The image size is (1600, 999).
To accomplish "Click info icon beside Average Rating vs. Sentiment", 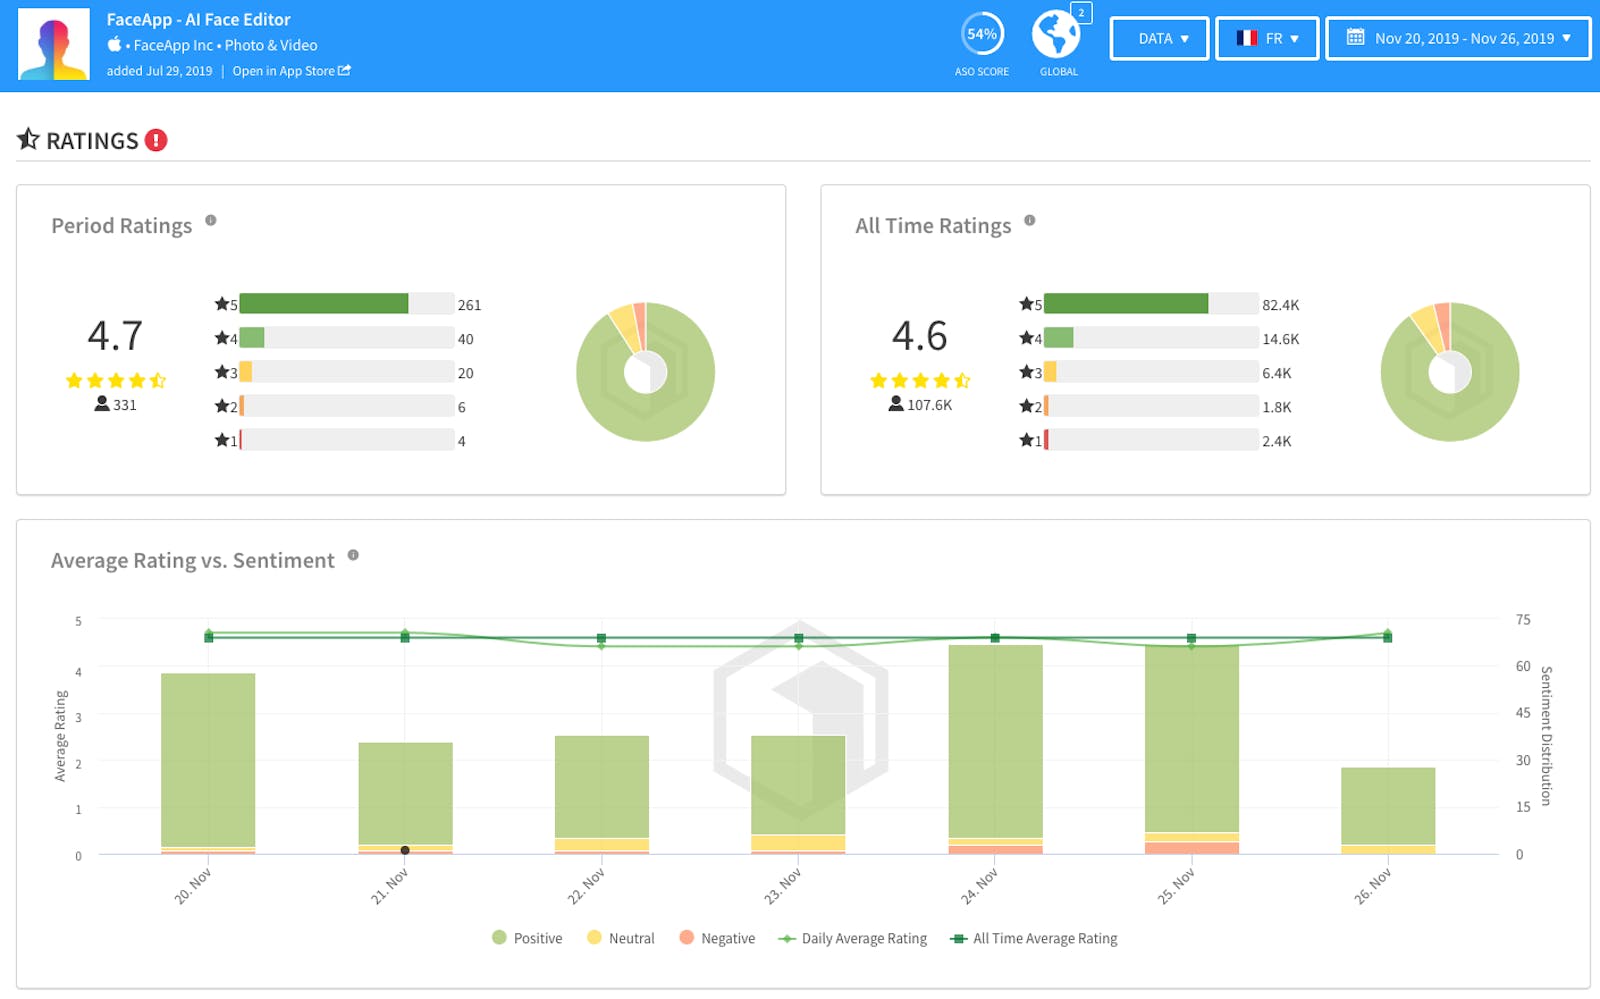I will 353,555.
